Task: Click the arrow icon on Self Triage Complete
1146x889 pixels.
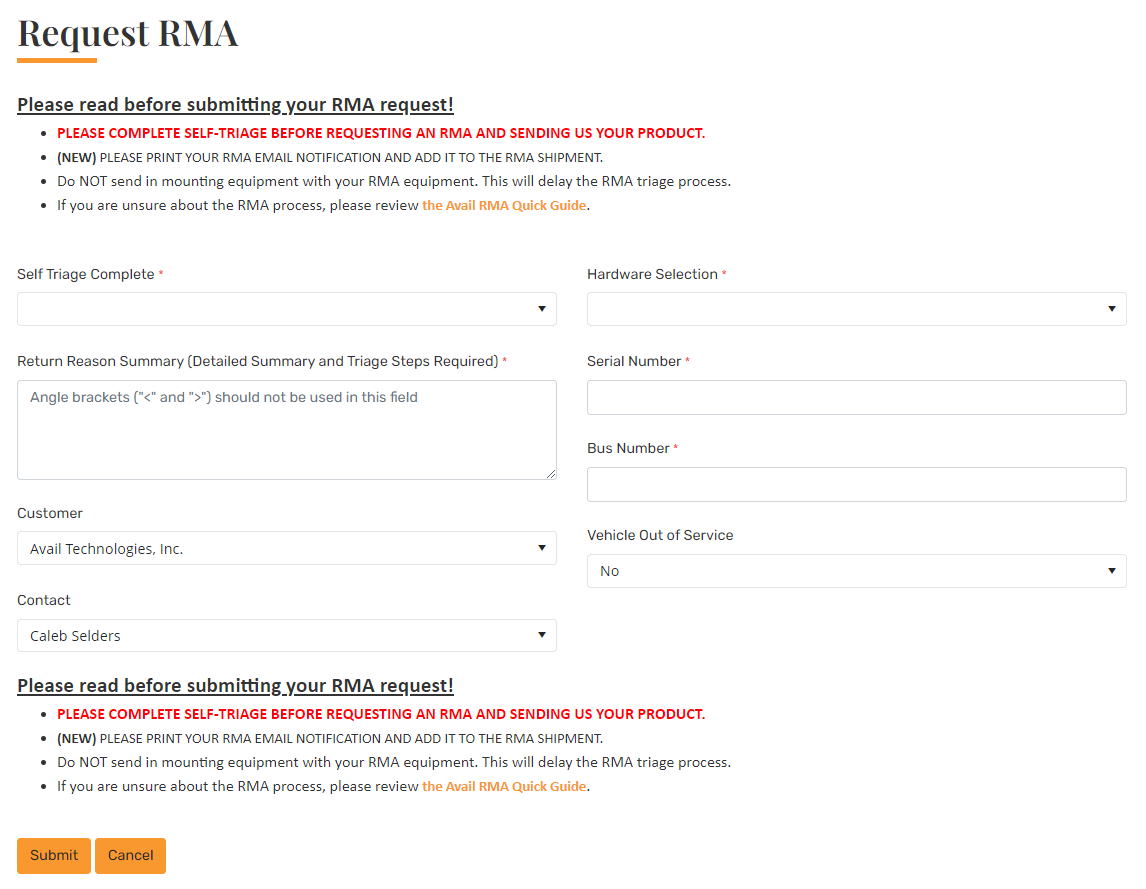Action: (542, 309)
